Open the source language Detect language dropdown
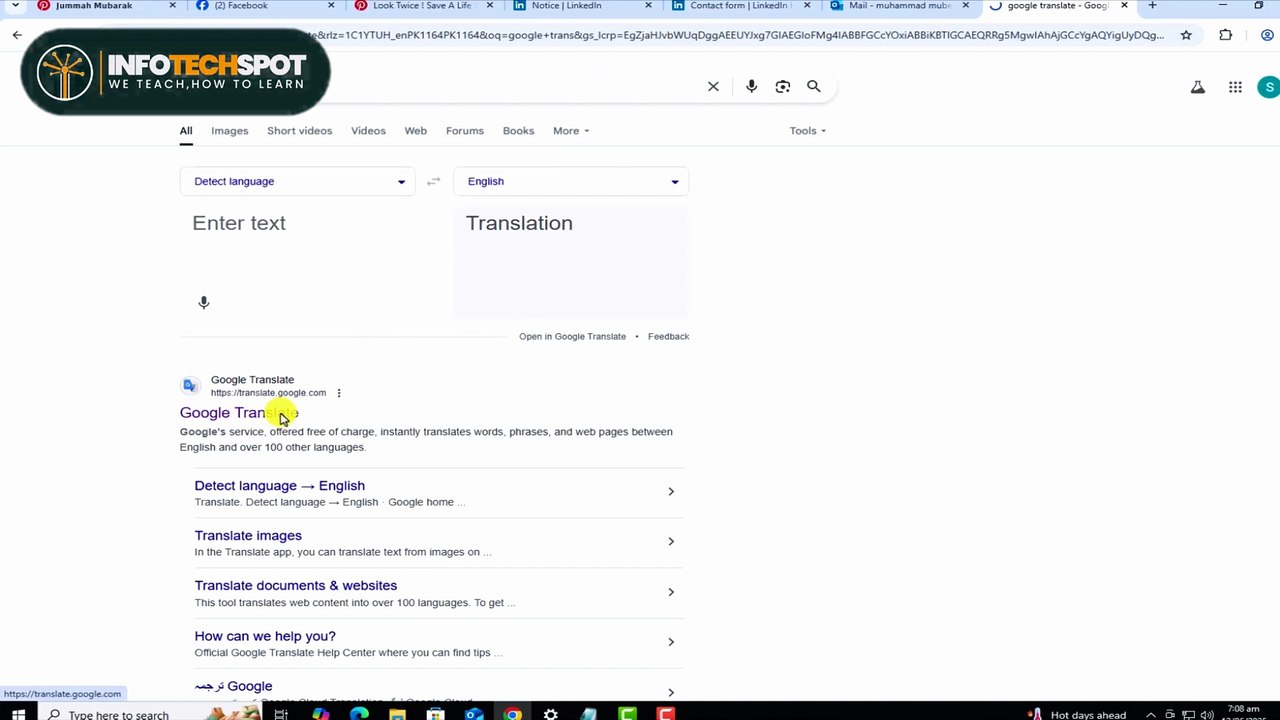The image size is (1280, 720). (x=298, y=181)
